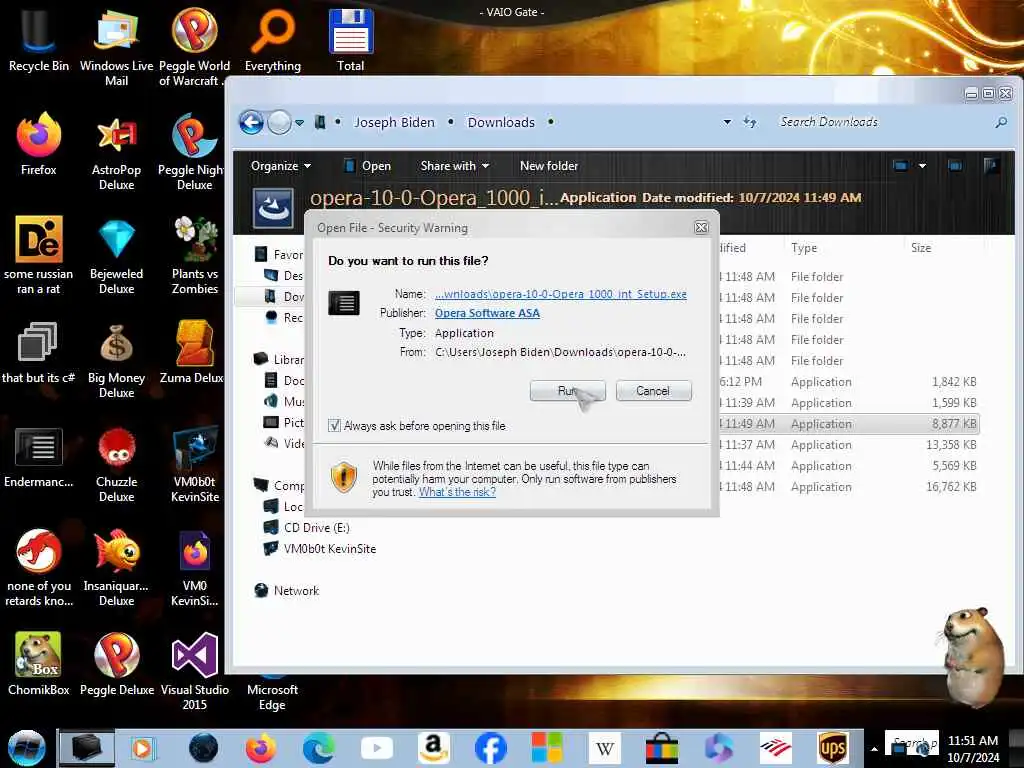Open the Total desktop icon

coord(351,40)
